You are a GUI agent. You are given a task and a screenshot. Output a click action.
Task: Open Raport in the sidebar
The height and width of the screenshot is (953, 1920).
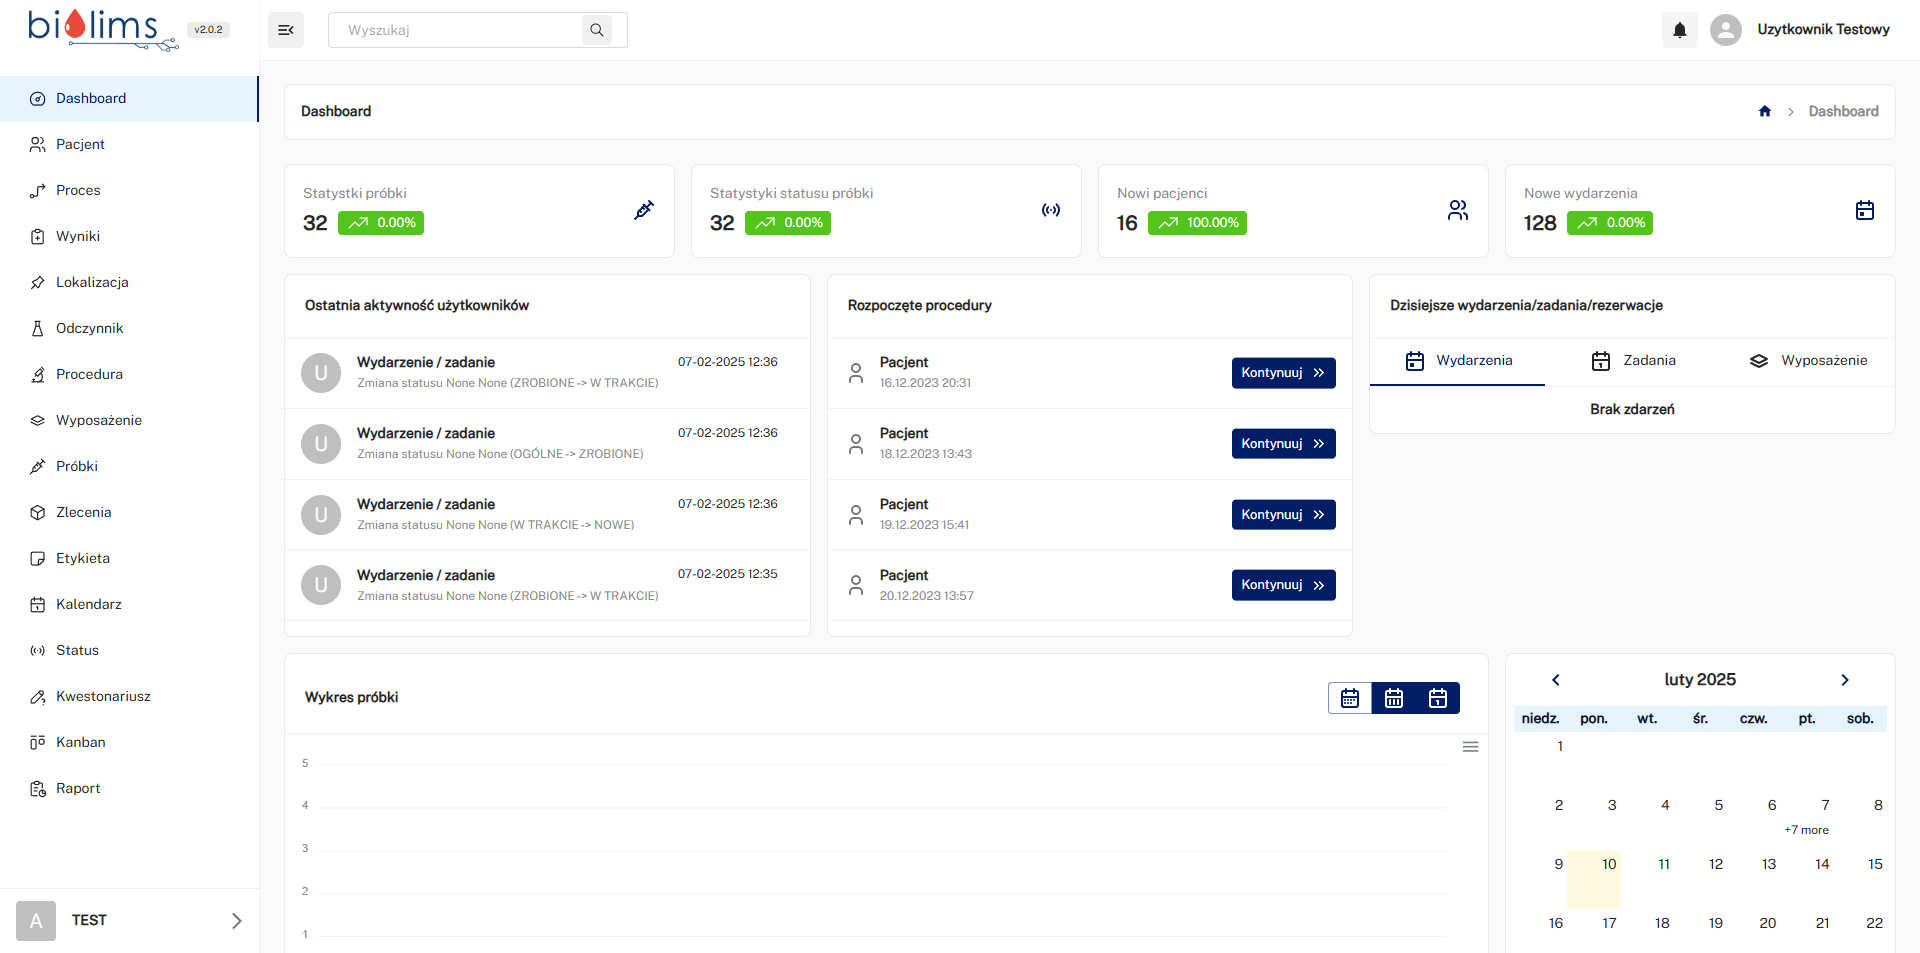(x=129, y=789)
